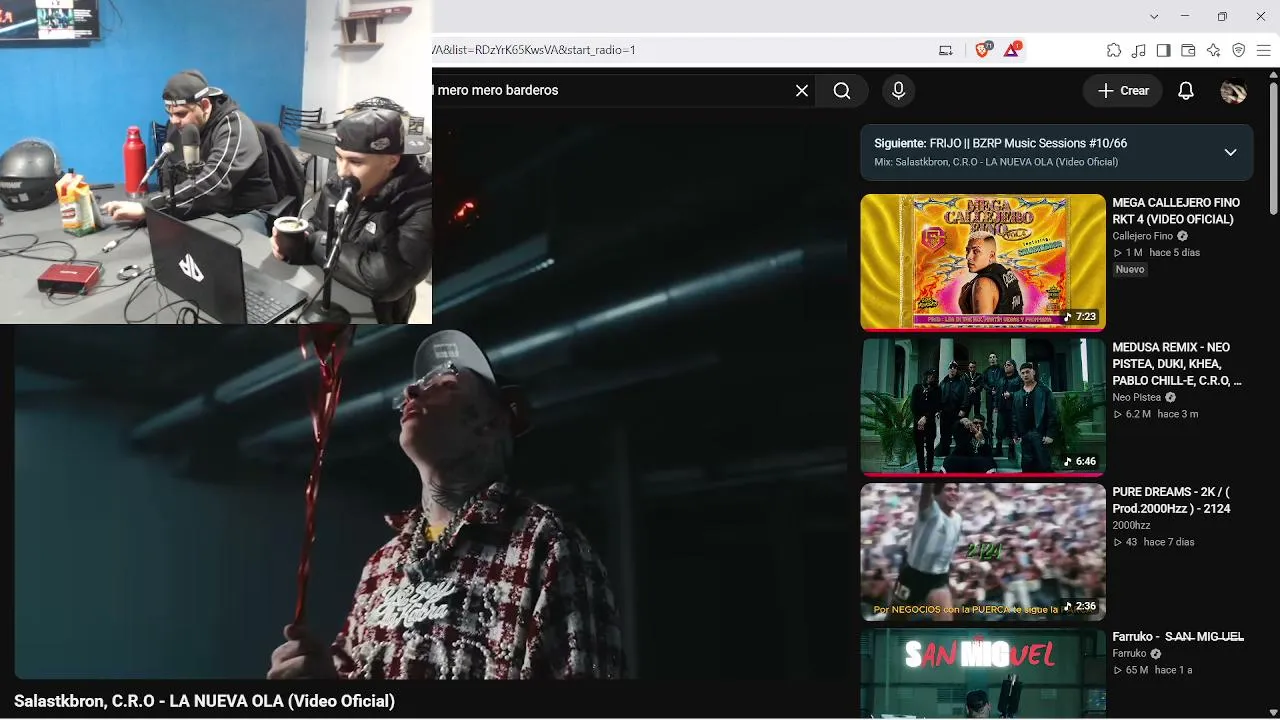
Task: Click the MEGA CALLEJERO FINO RKT 4 title
Action: coord(1176,211)
